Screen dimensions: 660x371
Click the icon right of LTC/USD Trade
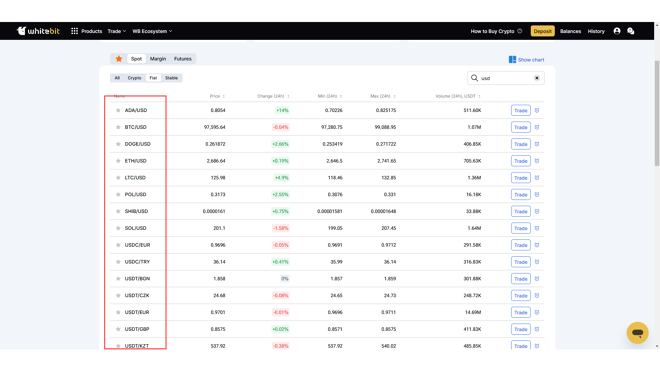coord(537,178)
